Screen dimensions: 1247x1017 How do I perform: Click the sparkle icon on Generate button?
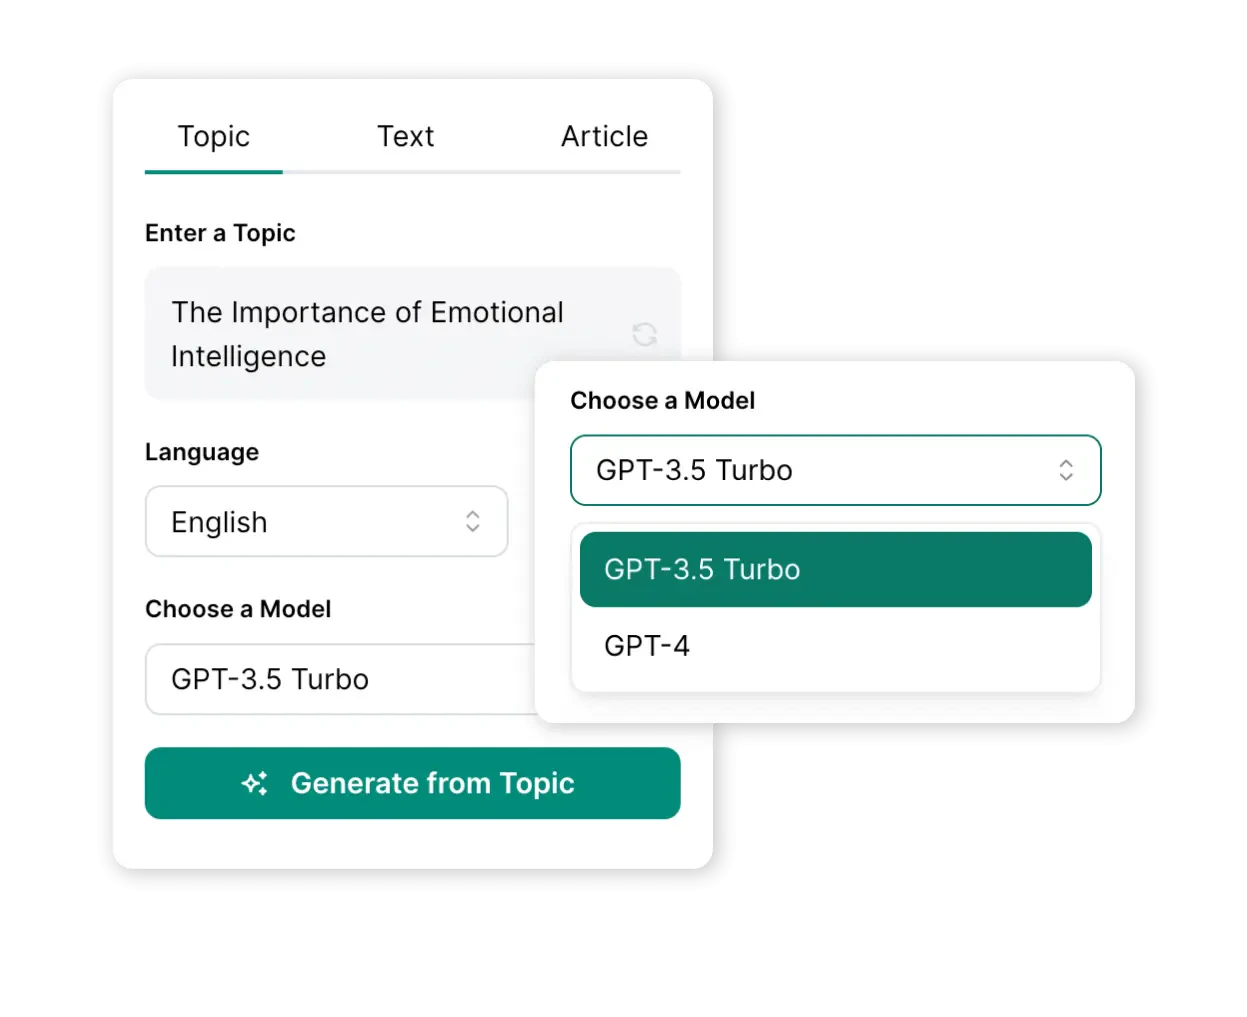tap(256, 783)
